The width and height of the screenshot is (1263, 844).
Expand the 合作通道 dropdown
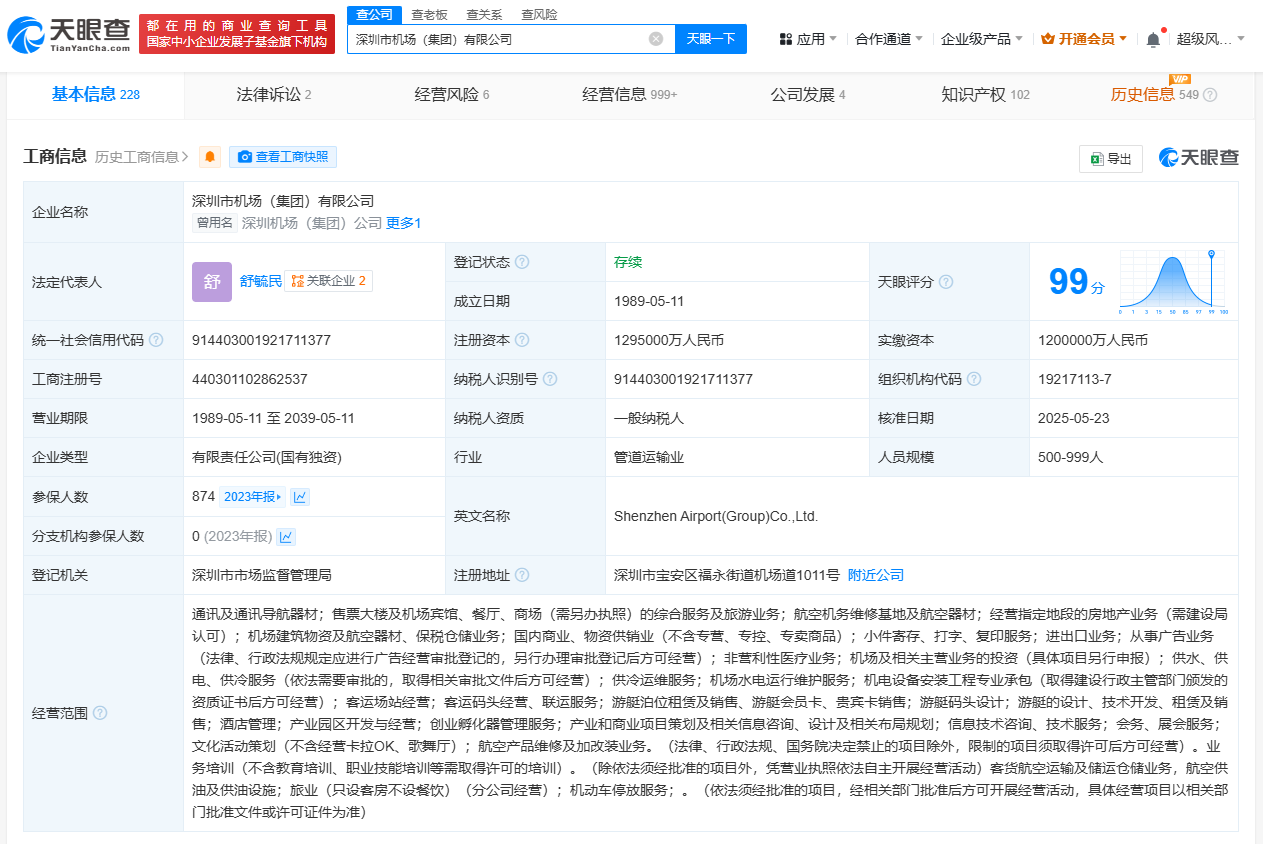click(x=890, y=39)
